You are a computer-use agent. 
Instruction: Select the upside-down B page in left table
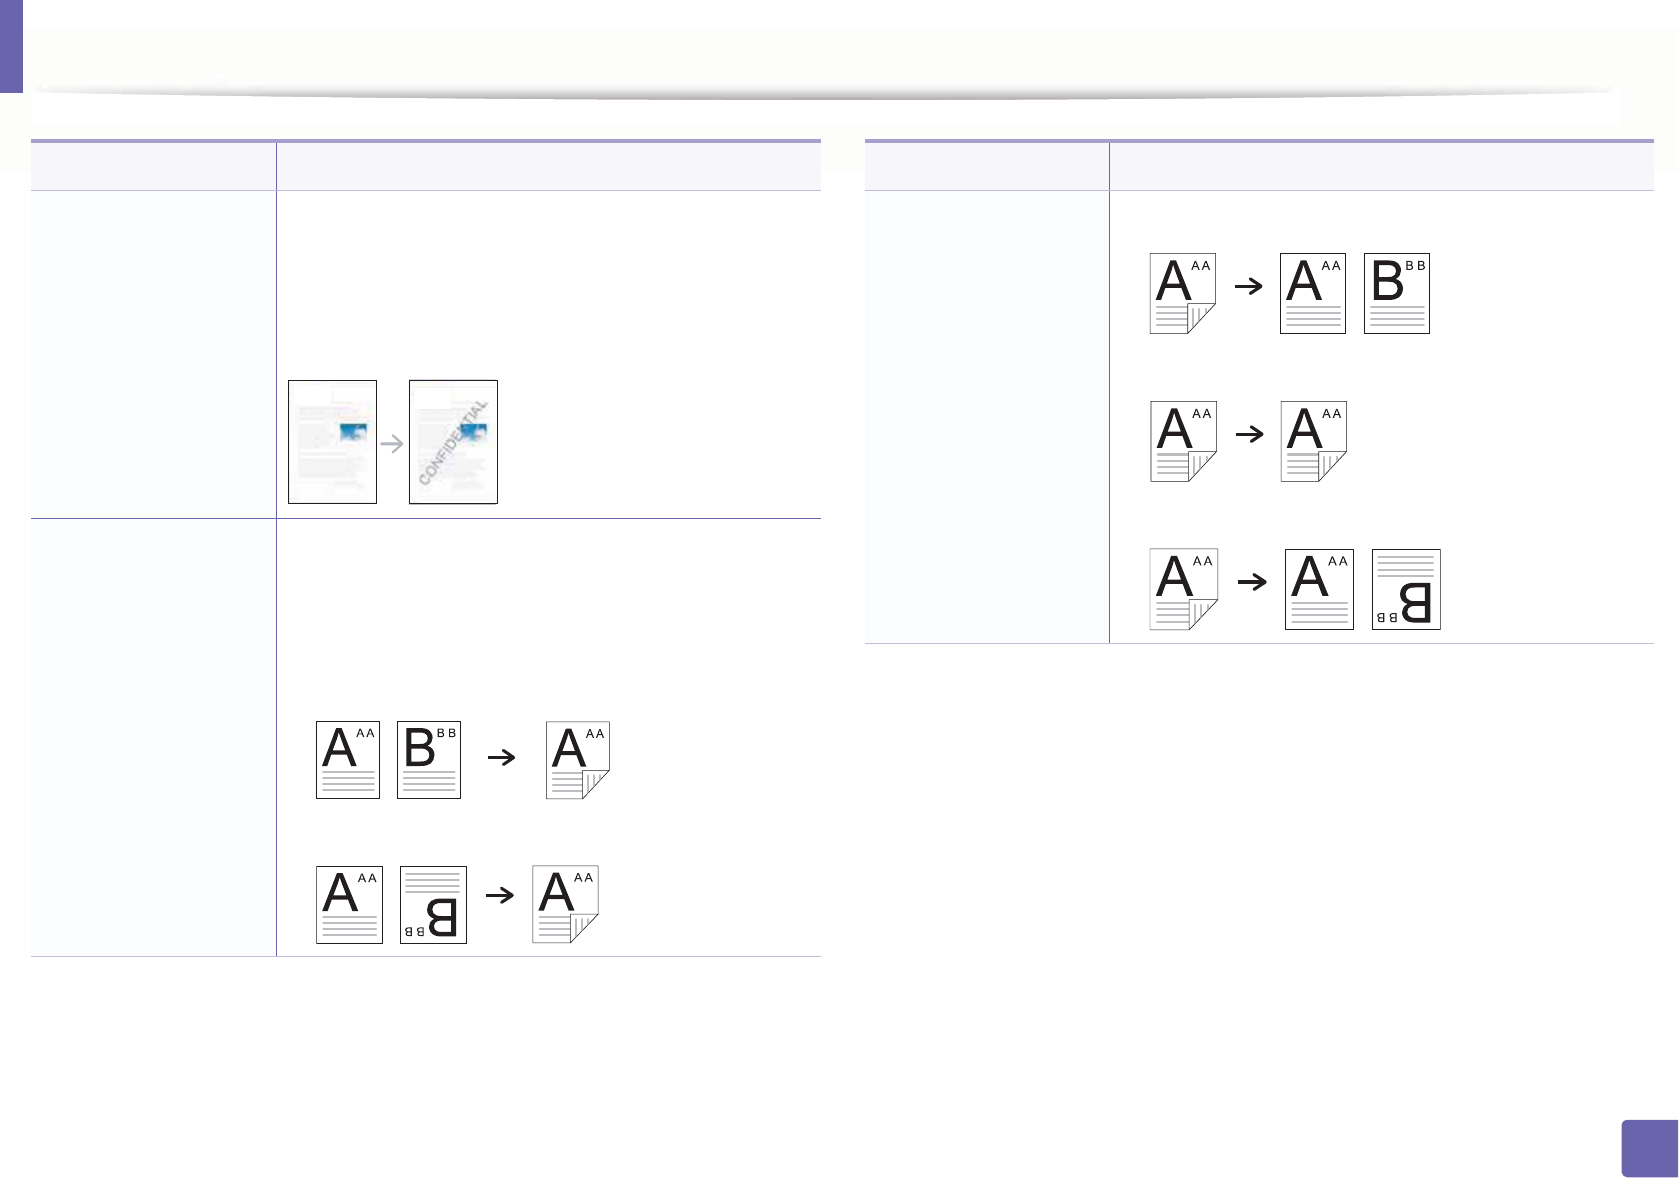pos(433,905)
